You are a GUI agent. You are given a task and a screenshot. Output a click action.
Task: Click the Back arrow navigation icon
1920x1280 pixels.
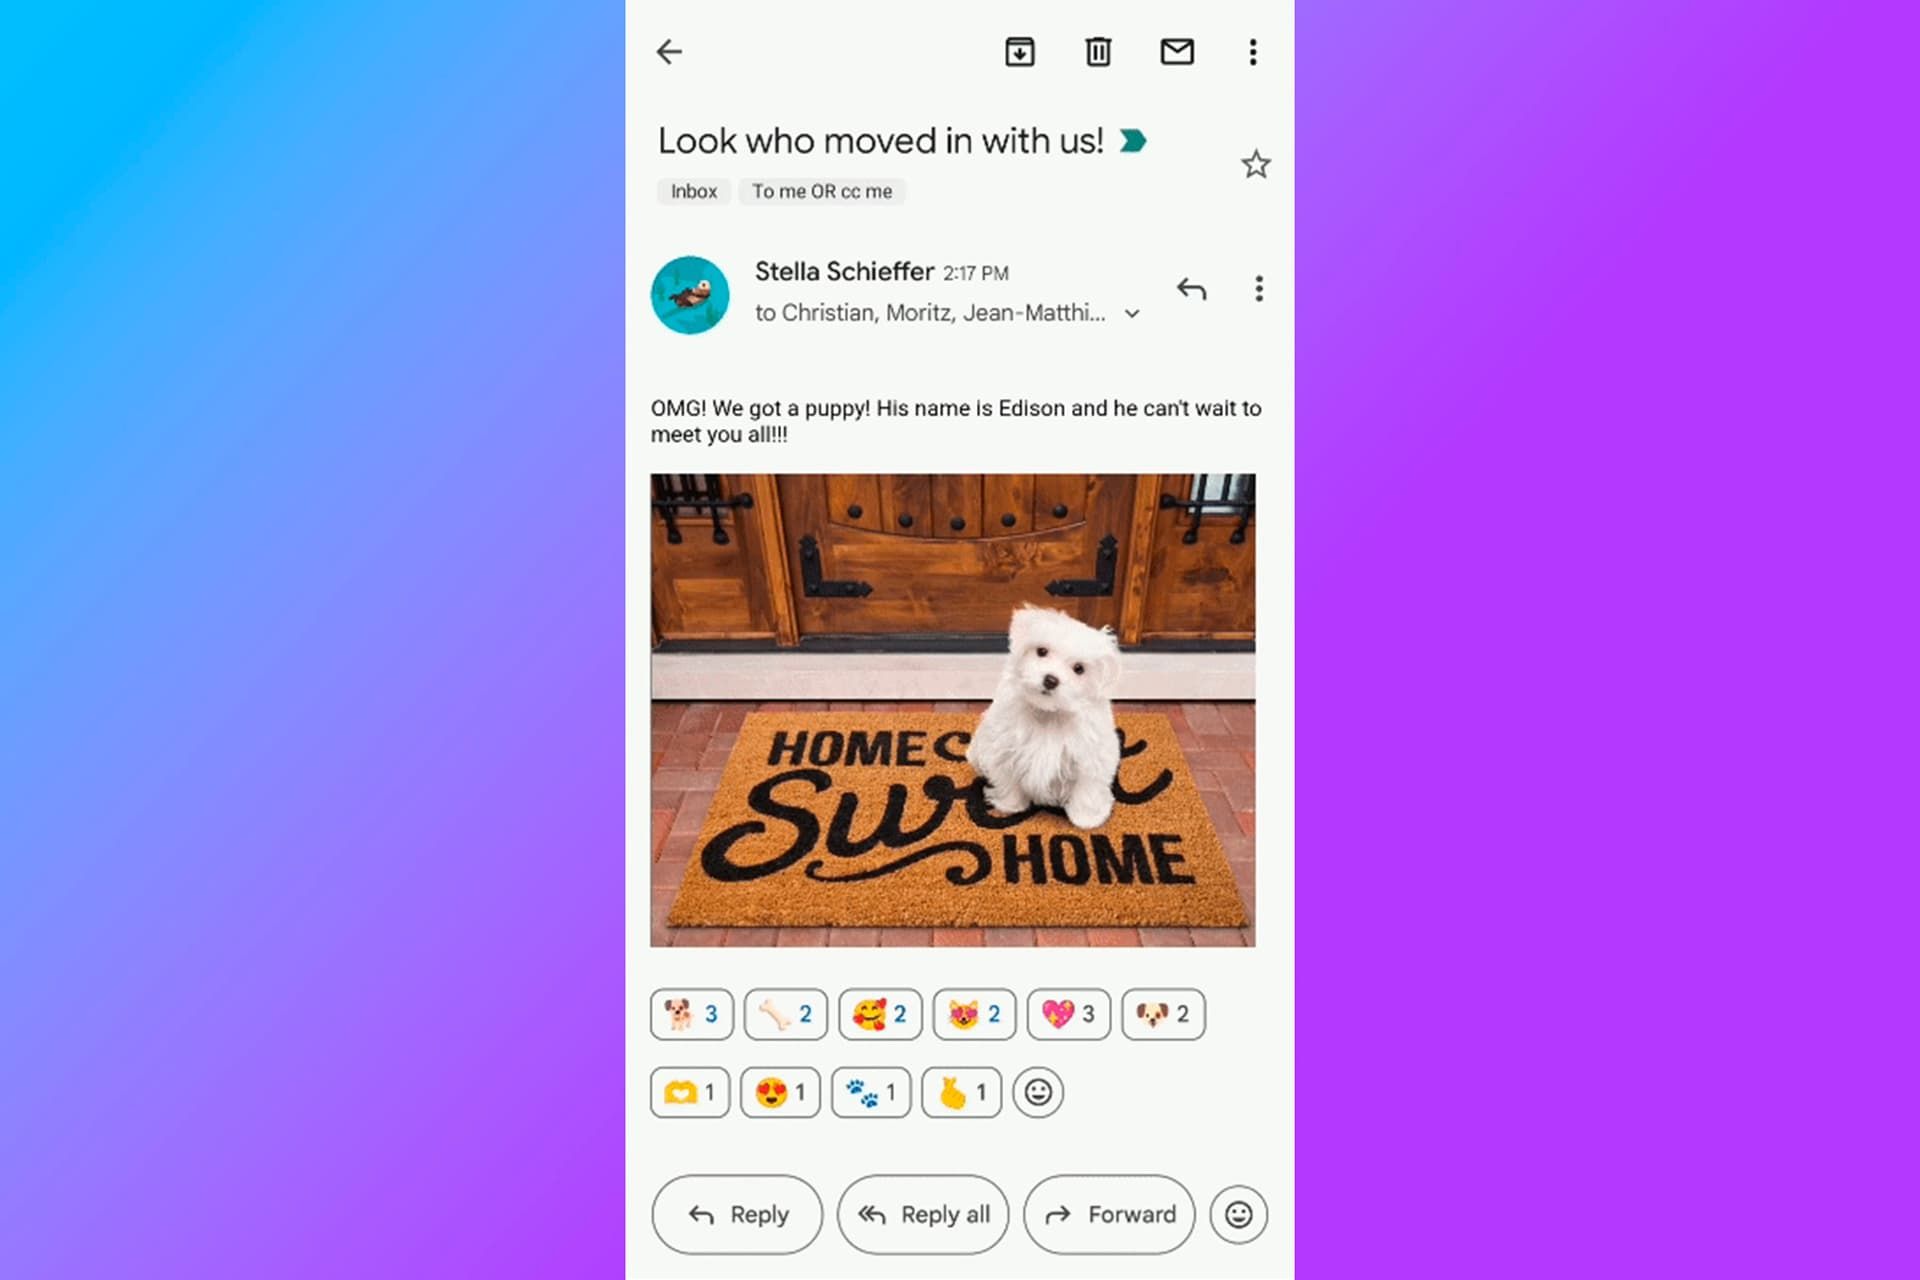667,51
